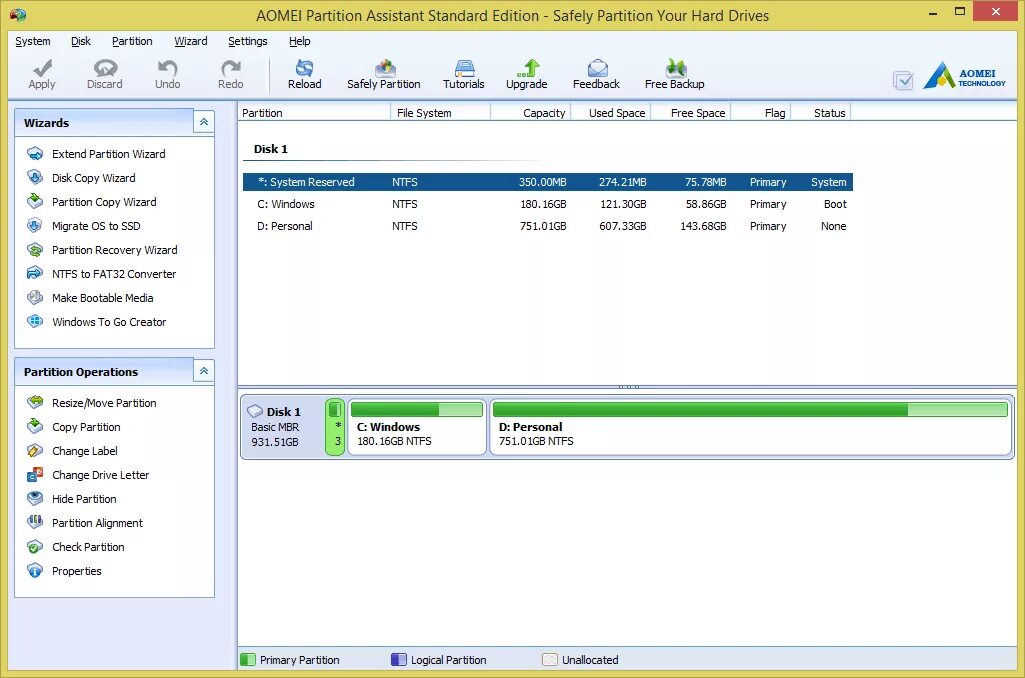Select small System Reserved block in disk map

[x=335, y=428]
